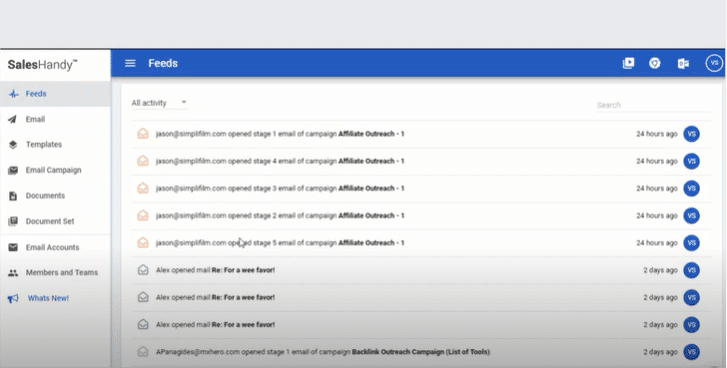Click the Outlook plugin icon in the header
727x368 pixels.
pos(683,63)
